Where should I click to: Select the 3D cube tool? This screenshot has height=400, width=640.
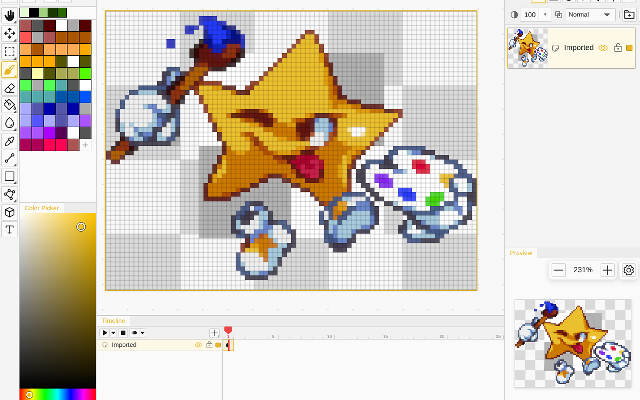pyautogui.click(x=9, y=212)
